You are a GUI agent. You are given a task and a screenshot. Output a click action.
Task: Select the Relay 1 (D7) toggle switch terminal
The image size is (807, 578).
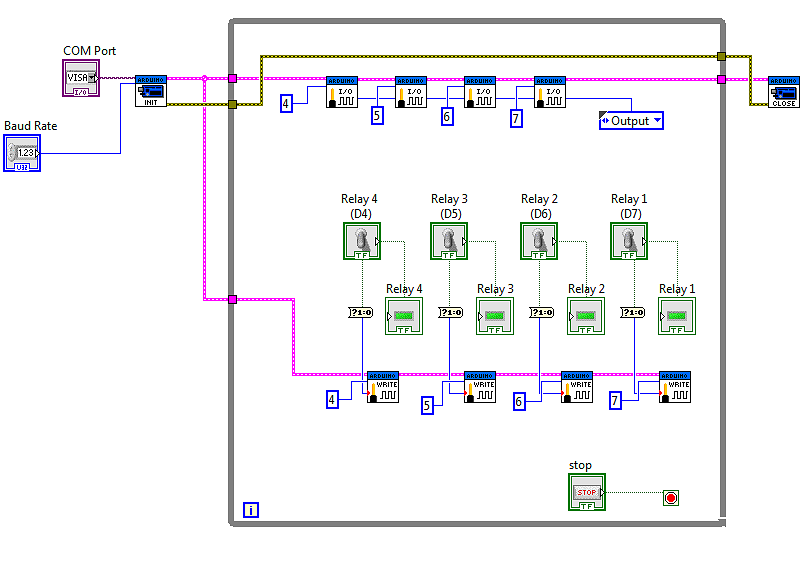pyautogui.click(x=629, y=241)
